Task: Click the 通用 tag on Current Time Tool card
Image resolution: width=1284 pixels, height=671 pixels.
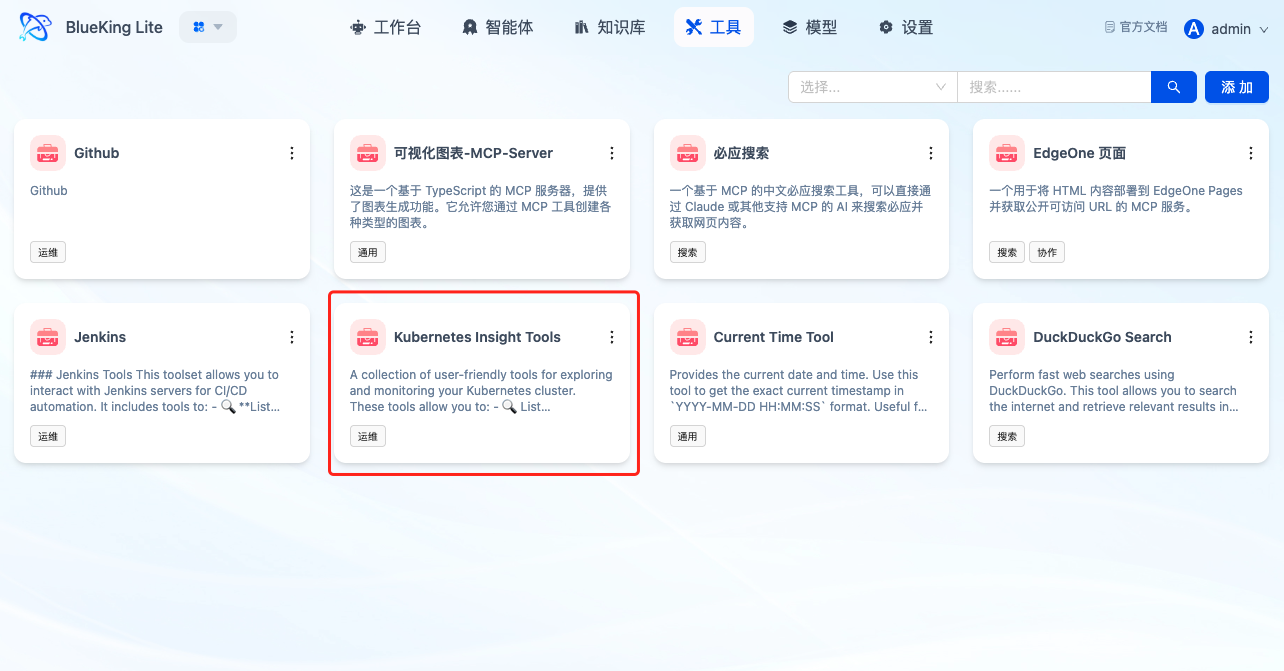Action: [687, 437]
